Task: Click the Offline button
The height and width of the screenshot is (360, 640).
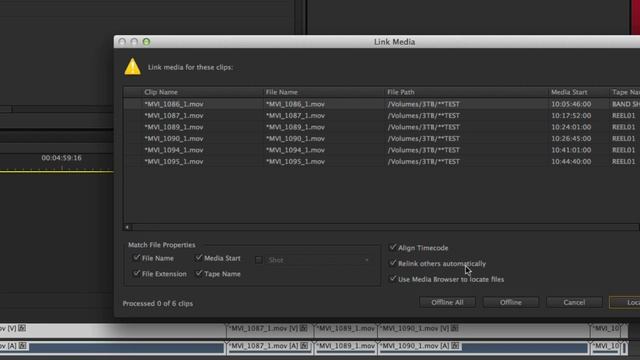Action: pos(511,302)
